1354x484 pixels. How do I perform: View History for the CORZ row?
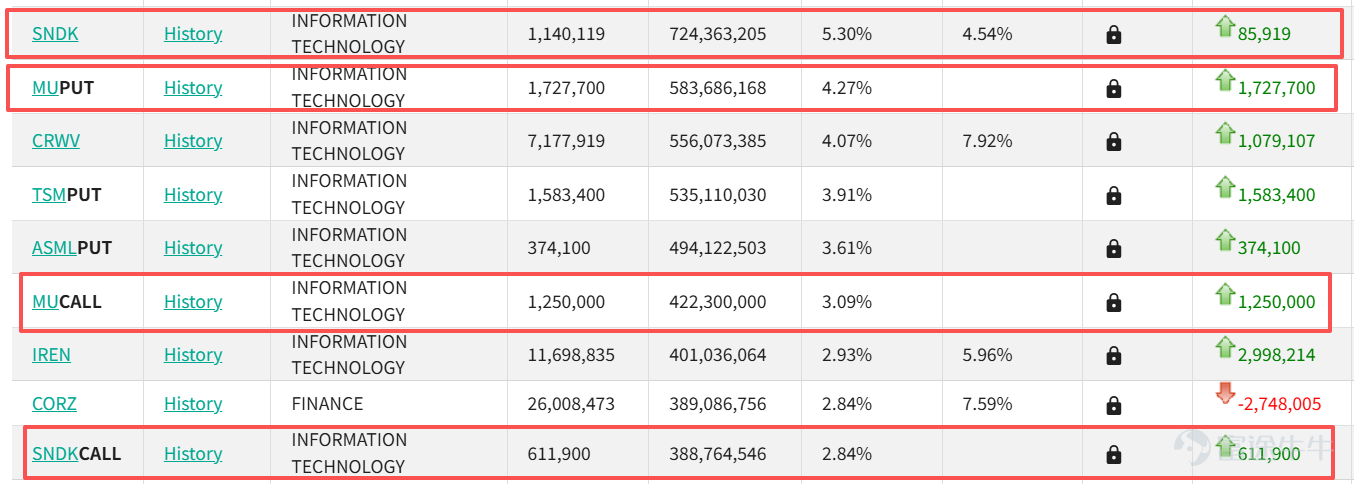[x=193, y=404]
